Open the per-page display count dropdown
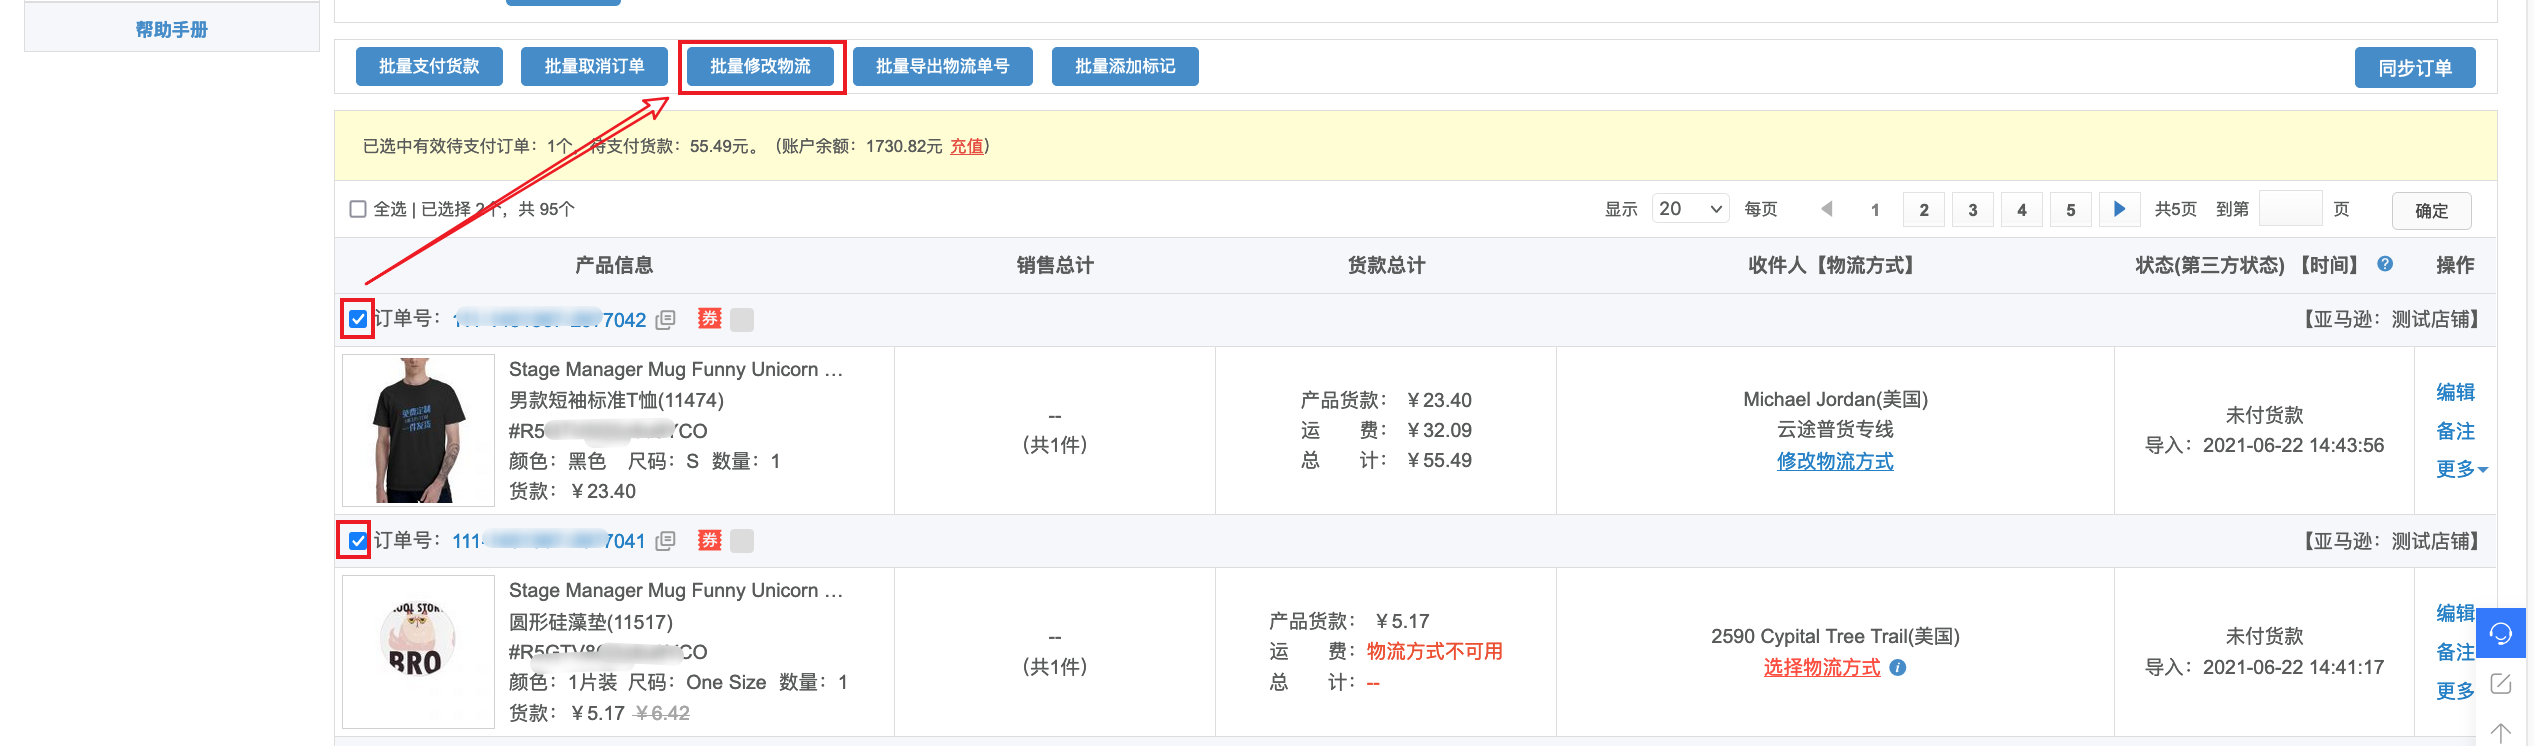This screenshot has width=2534, height=746. point(1689,209)
